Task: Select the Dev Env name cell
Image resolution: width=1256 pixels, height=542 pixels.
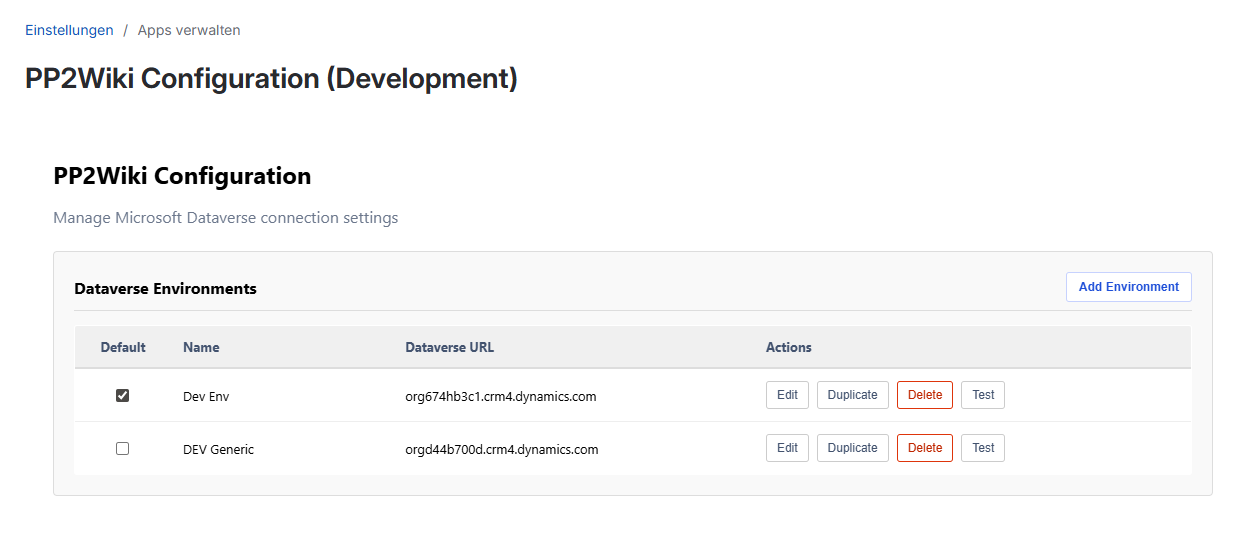Action: point(206,396)
